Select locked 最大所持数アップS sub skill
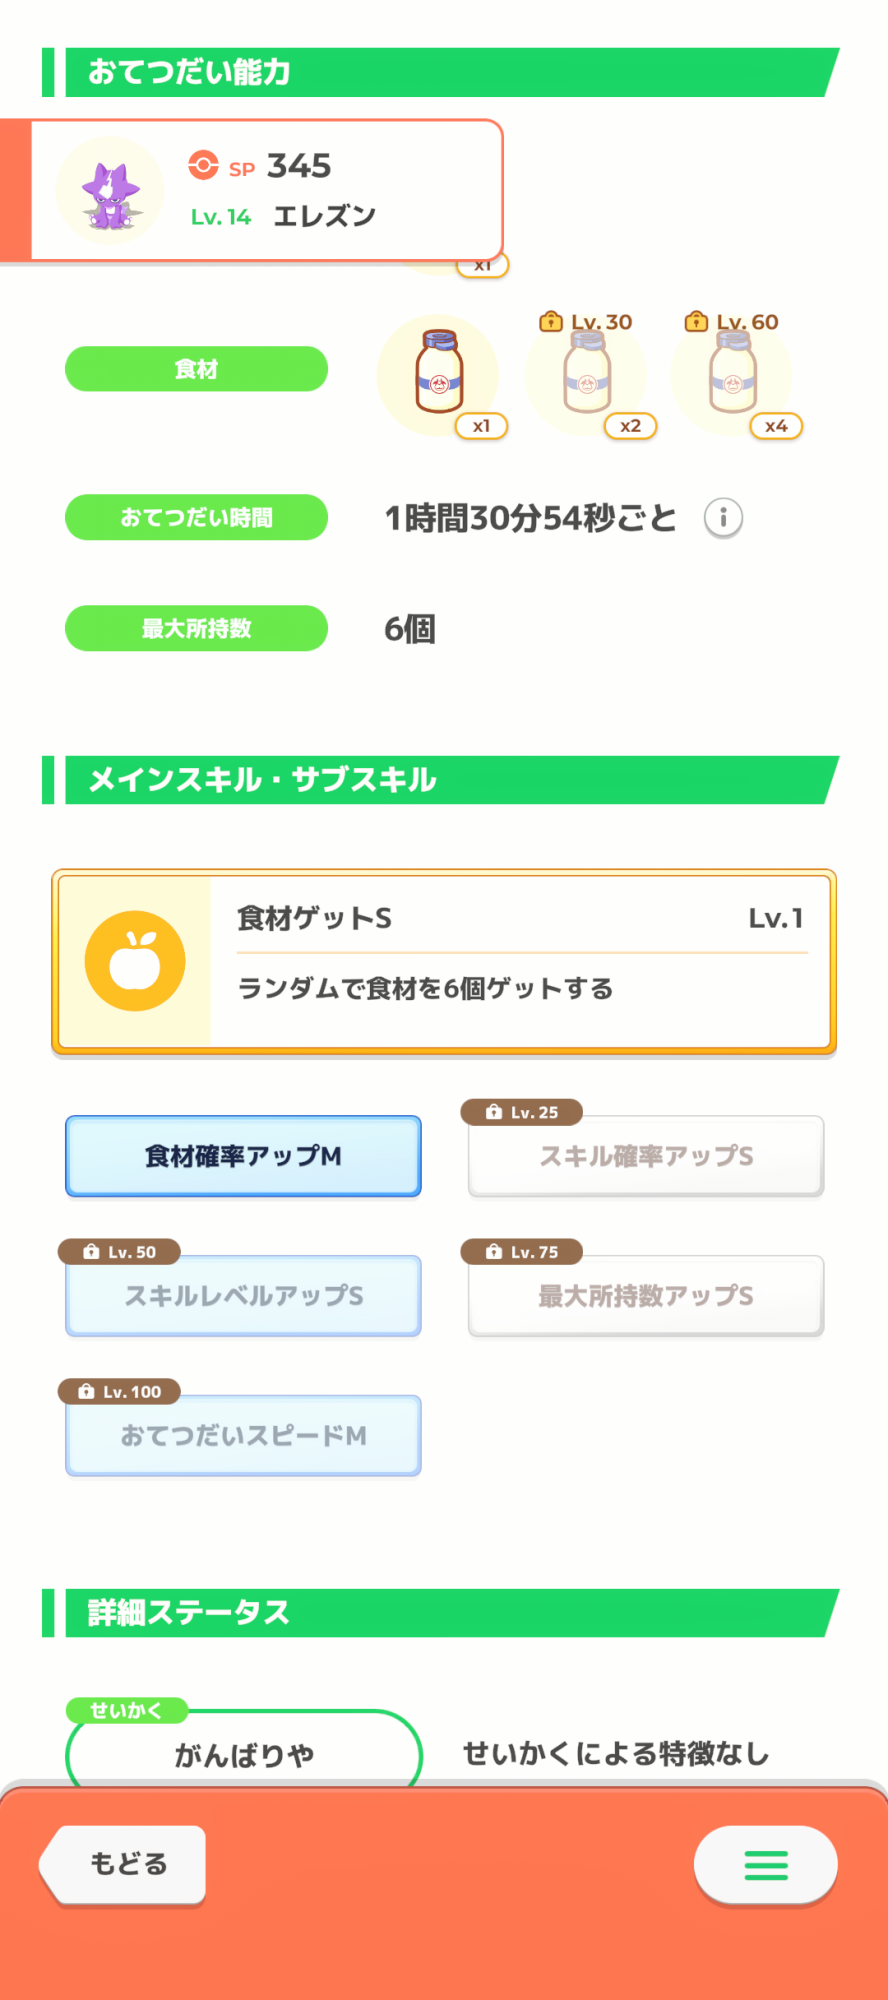The height and width of the screenshot is (2000, 888). (x=646, y=1296)
